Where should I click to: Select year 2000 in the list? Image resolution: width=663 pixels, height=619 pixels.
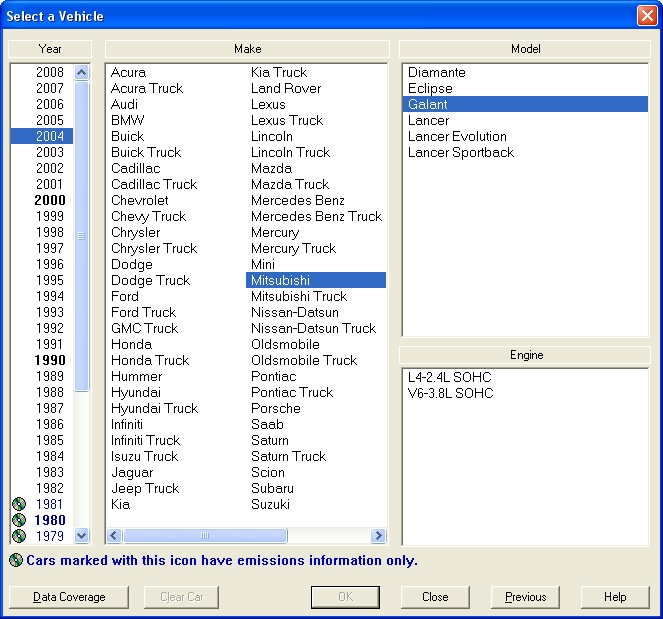pos(50,200)
